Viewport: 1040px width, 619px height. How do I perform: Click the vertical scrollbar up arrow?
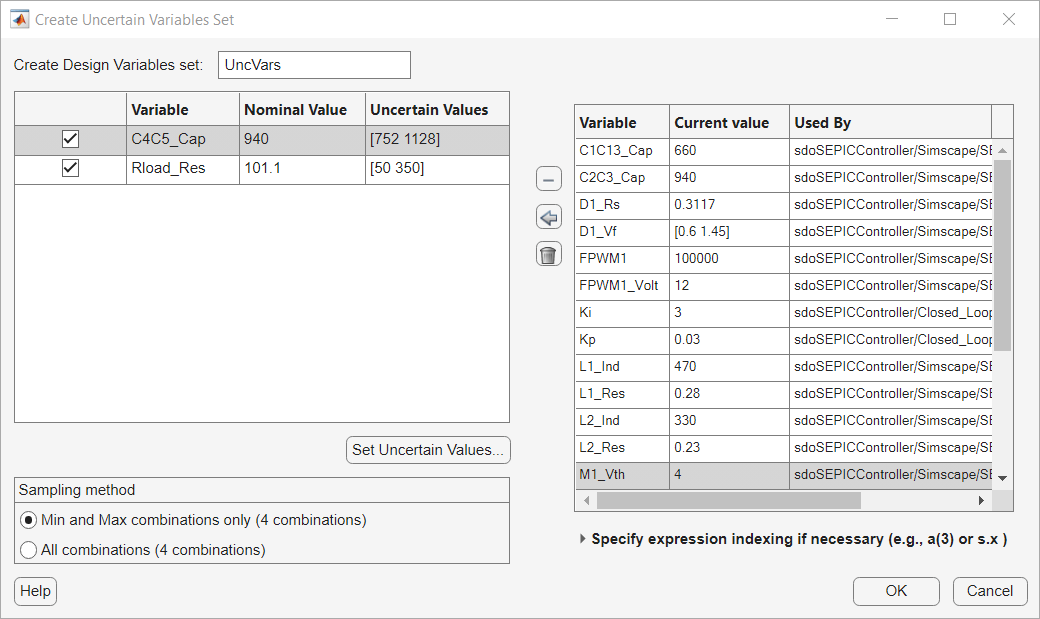(1002, 151)
